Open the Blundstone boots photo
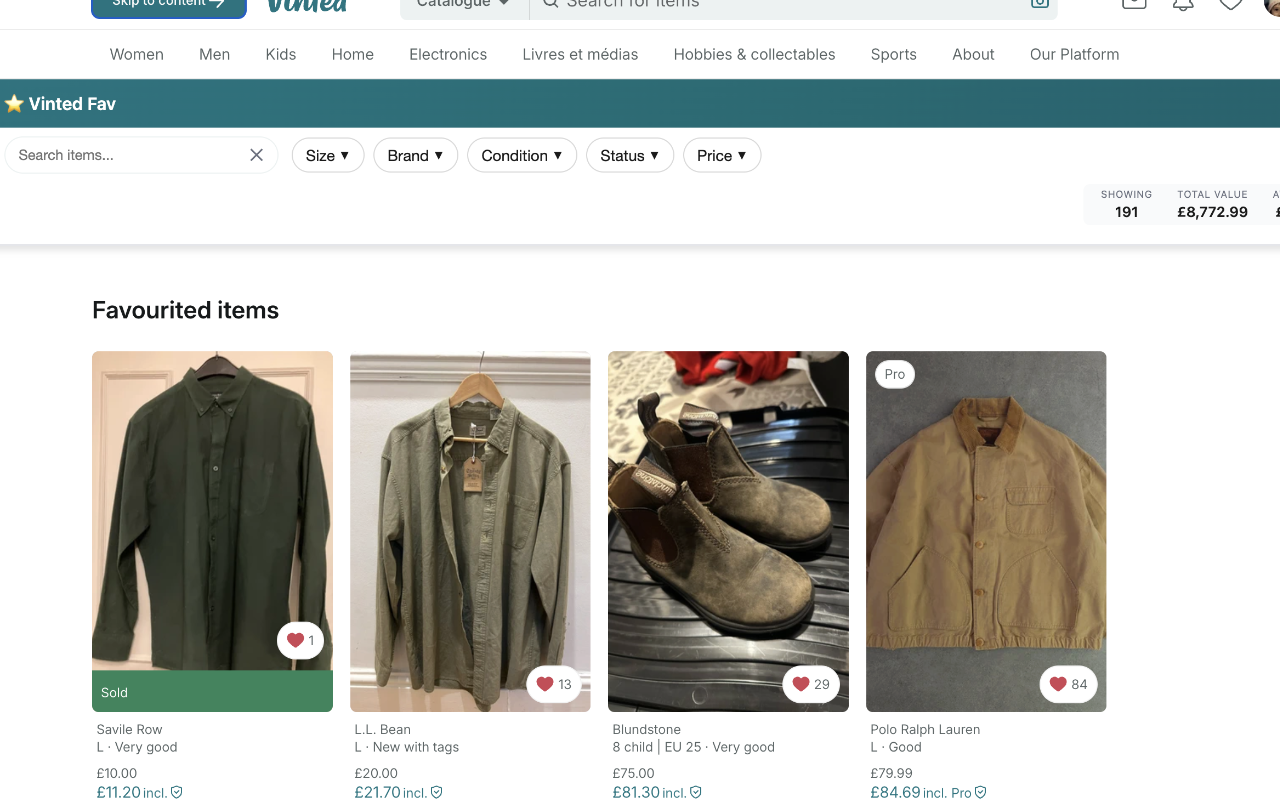This screenshot has height=800, width=1280. pyautogui.click(x=728, y=531)
